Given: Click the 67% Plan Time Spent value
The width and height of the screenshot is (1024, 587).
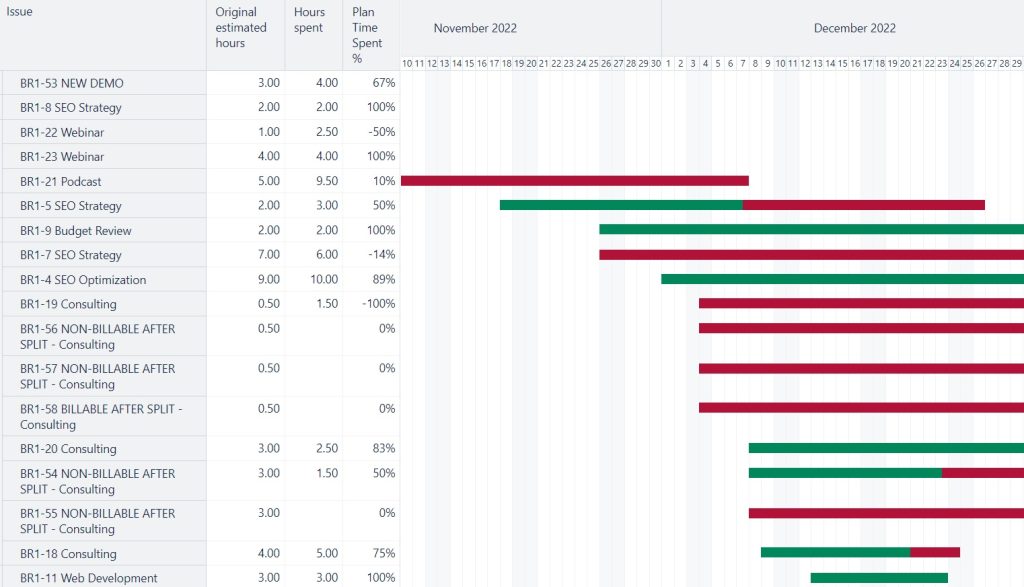Looking at the screenshot, I should pos(383,83).
